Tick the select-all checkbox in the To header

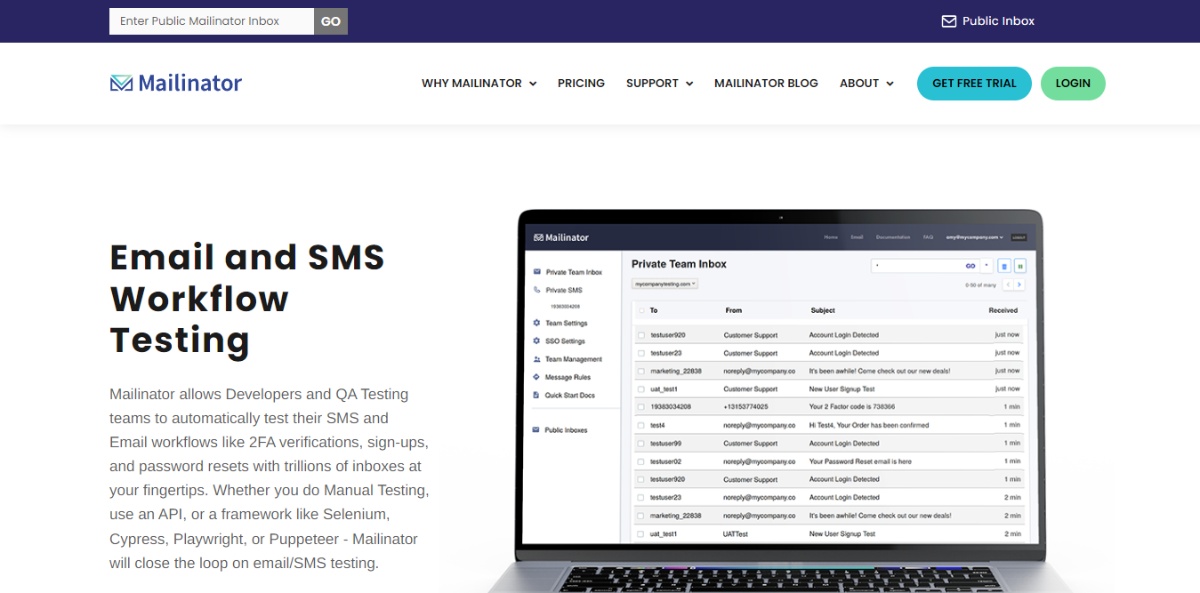pos(641,310)
